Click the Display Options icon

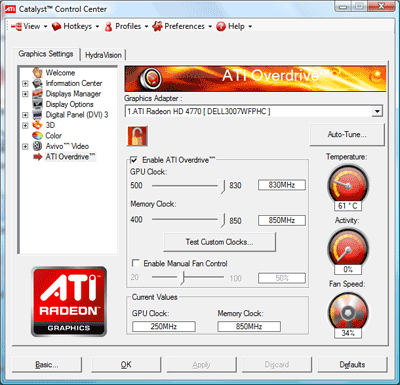click(37, 104)
